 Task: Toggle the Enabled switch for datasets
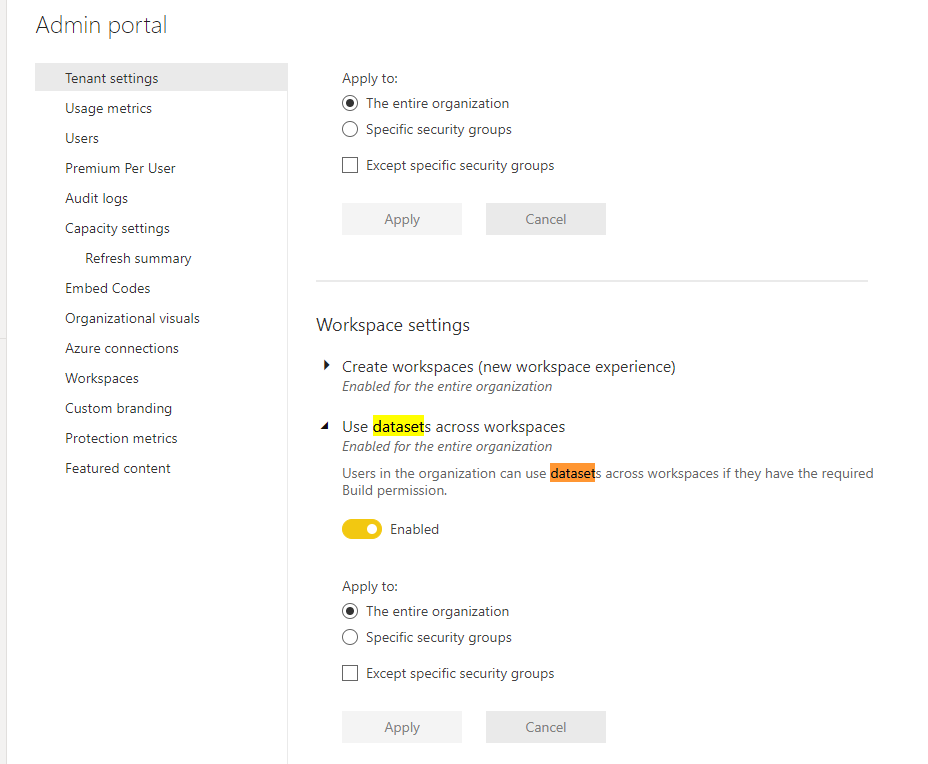point(362,529)
